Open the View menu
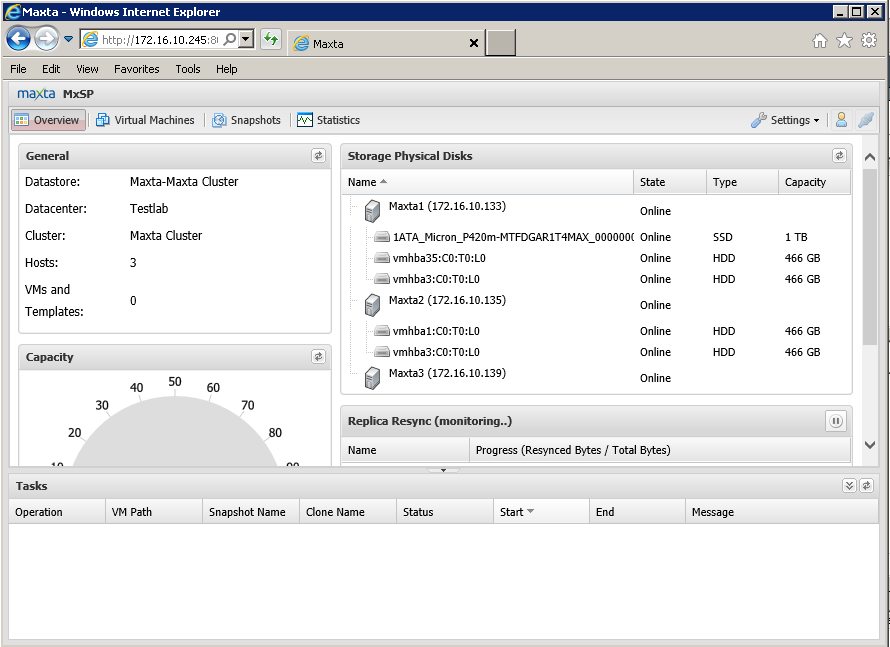The width and height of the screenshot is (890, 647). point(87,69)
